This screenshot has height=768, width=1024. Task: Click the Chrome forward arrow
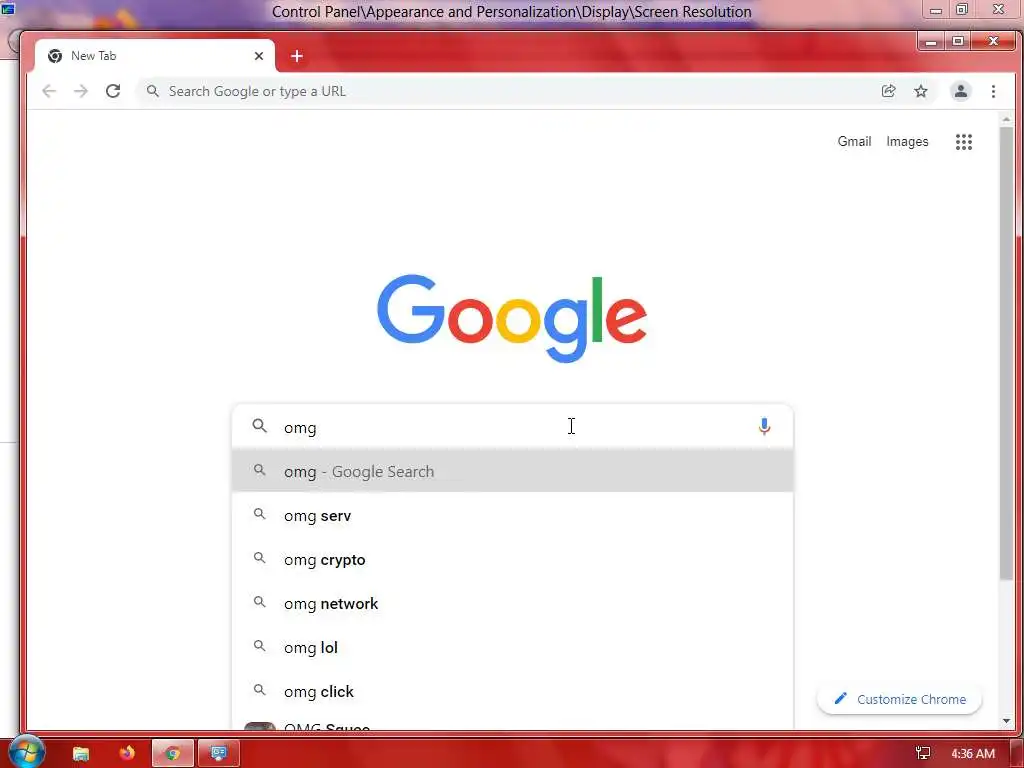[x=81, y=91]
